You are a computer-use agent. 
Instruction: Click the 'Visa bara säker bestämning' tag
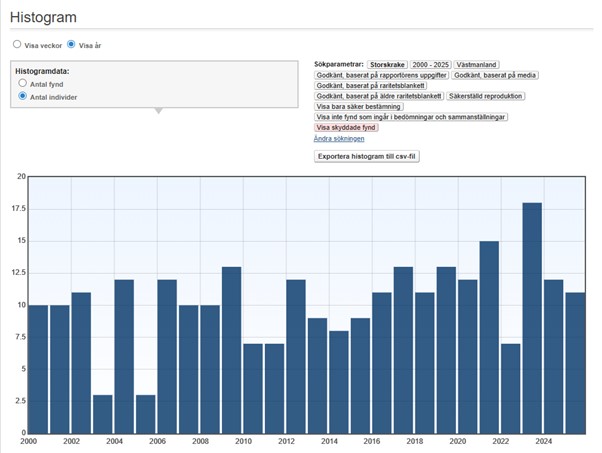click(x=359, y=107)
